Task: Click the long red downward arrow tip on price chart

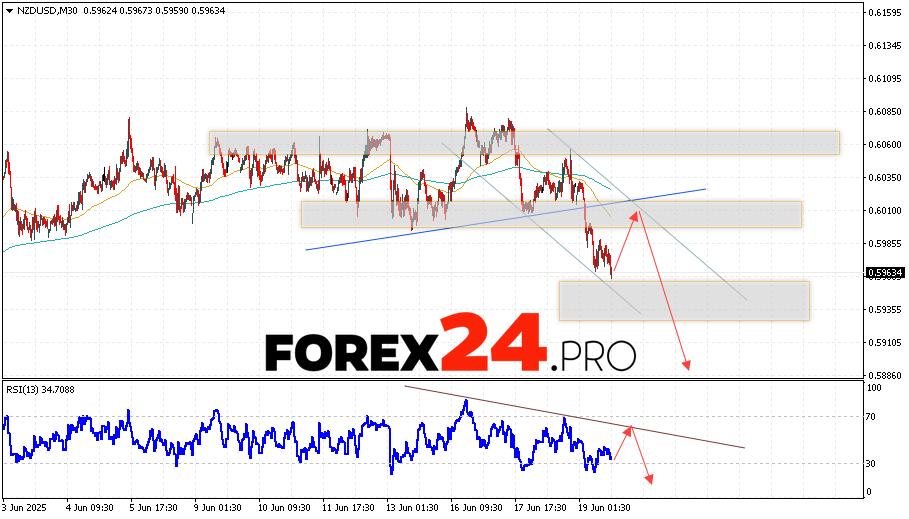Action: coord(688,367)
